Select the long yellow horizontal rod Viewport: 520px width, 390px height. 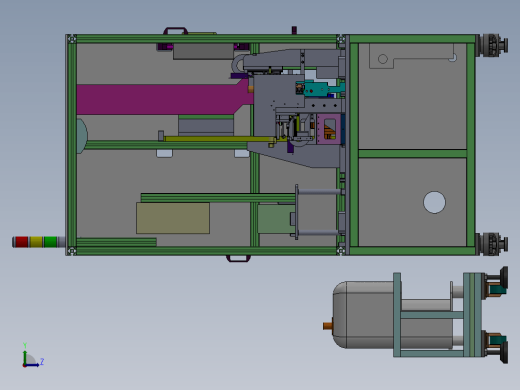tap(220, 139)
